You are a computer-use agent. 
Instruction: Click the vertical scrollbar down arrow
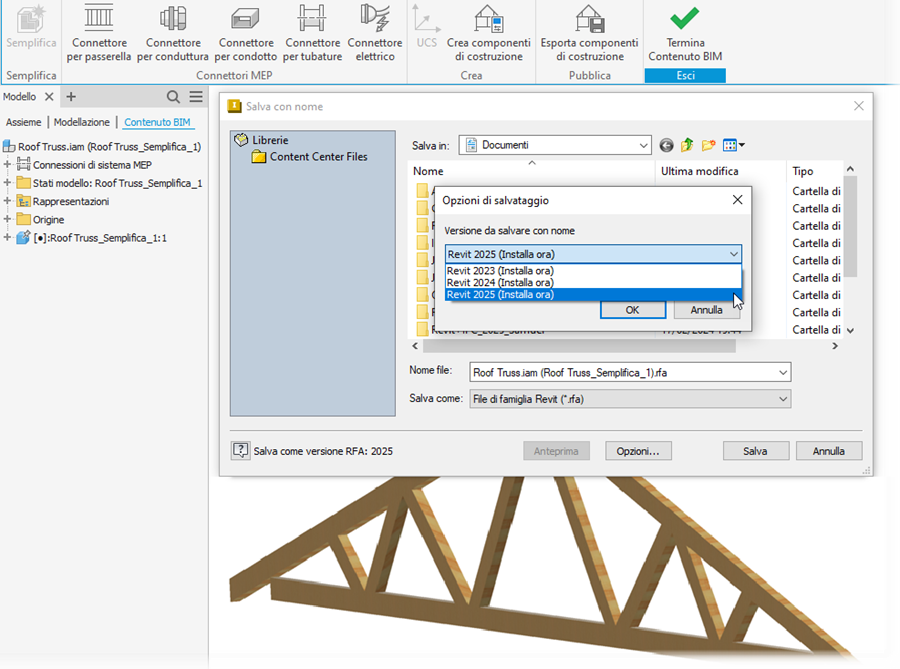tap(850, 330)
